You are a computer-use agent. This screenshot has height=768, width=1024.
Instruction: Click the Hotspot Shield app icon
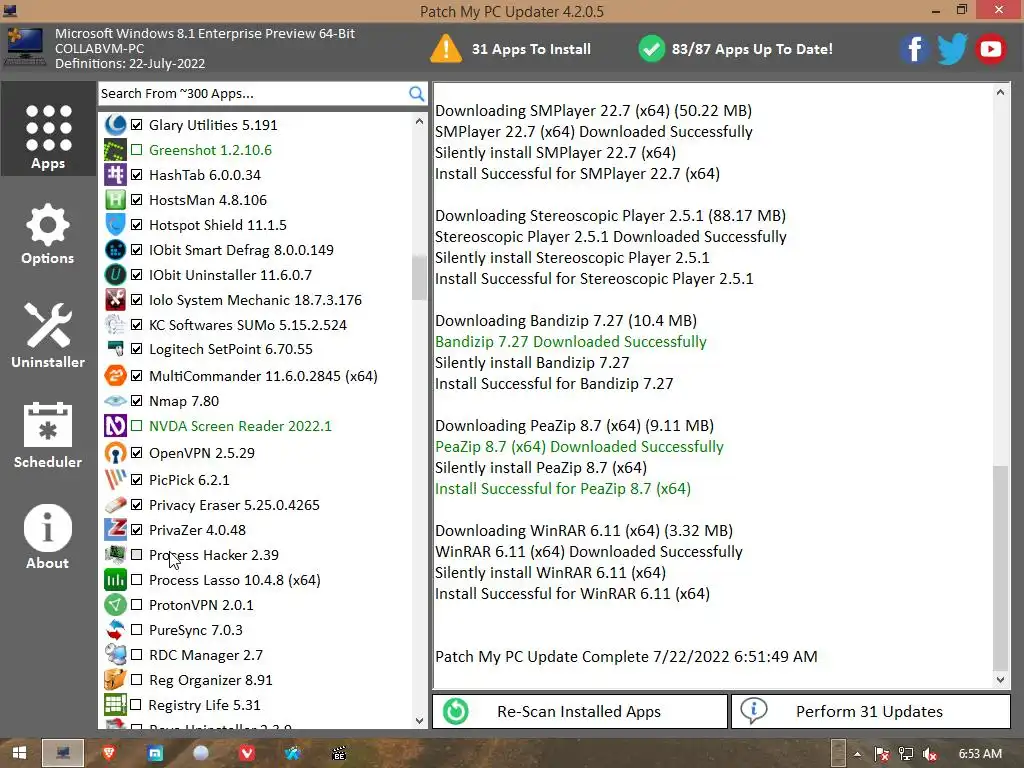click(x=115, y=225)
